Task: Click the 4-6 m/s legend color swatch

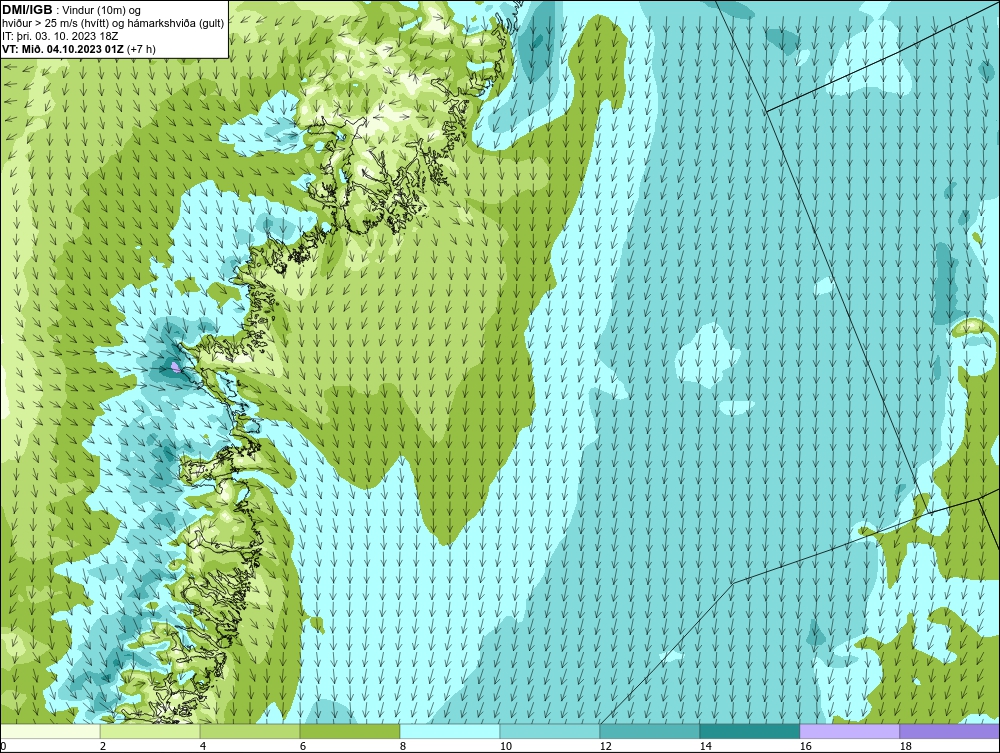Action: (x=250, y=731)
